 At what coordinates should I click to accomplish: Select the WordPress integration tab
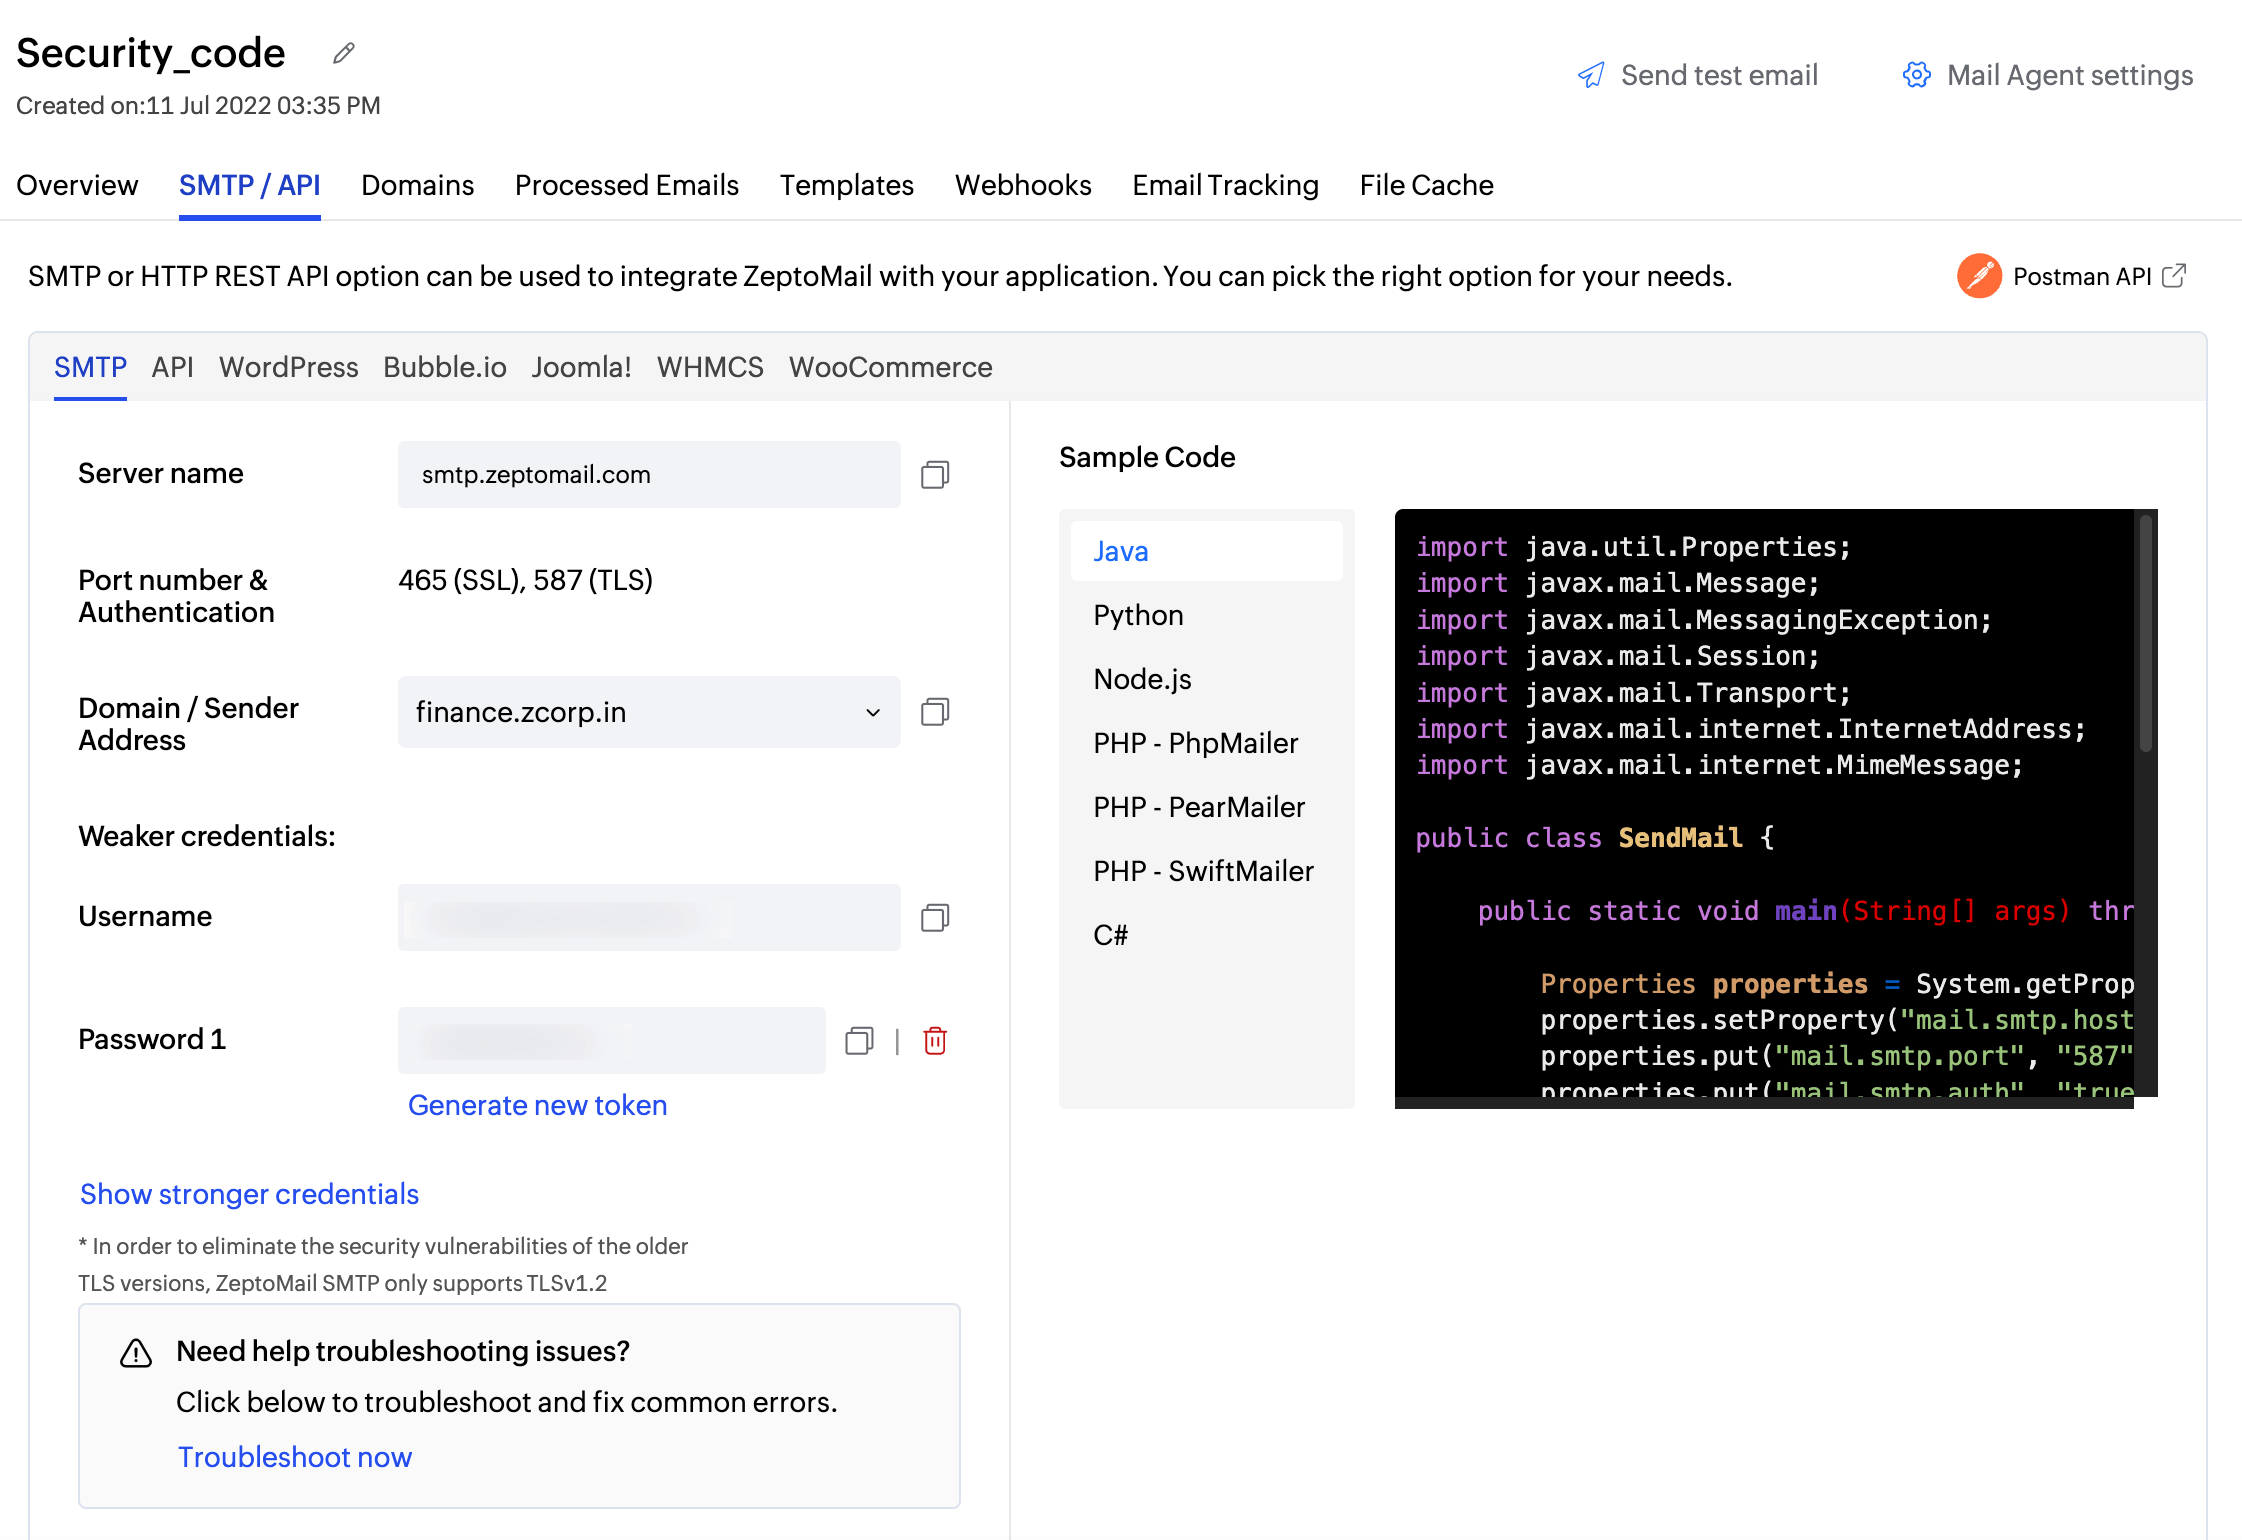288,367
